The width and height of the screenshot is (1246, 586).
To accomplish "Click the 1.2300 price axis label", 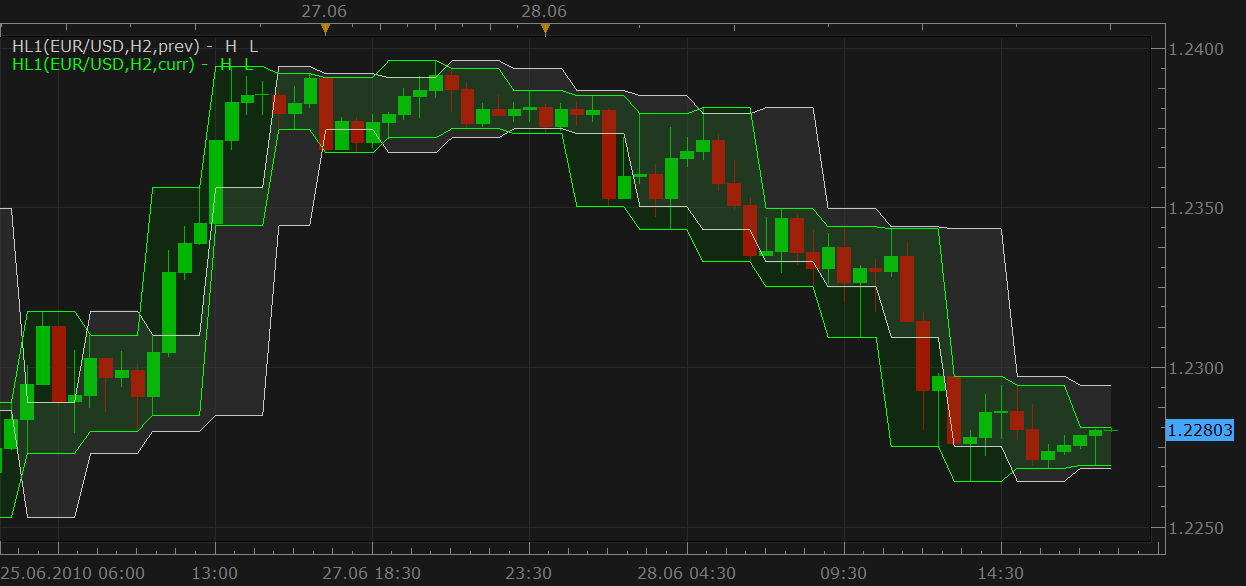I will pyautogui.click(x=1196, y=368).
